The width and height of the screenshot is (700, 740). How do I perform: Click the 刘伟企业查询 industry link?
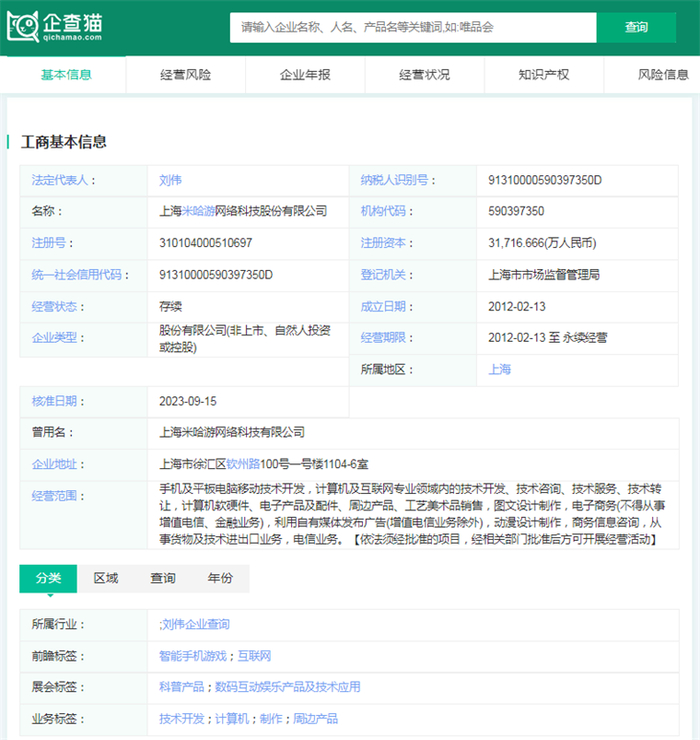[x=195, y=625]
